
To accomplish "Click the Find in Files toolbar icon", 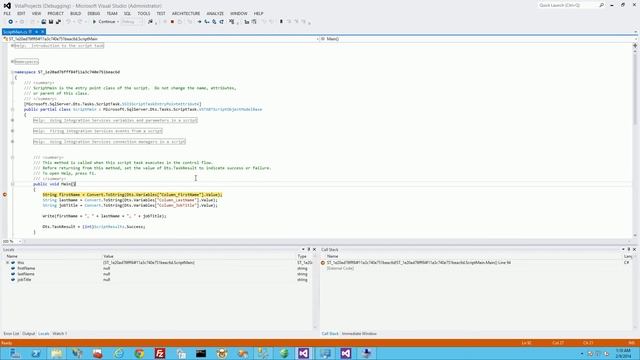I will (x=150, y=22).
